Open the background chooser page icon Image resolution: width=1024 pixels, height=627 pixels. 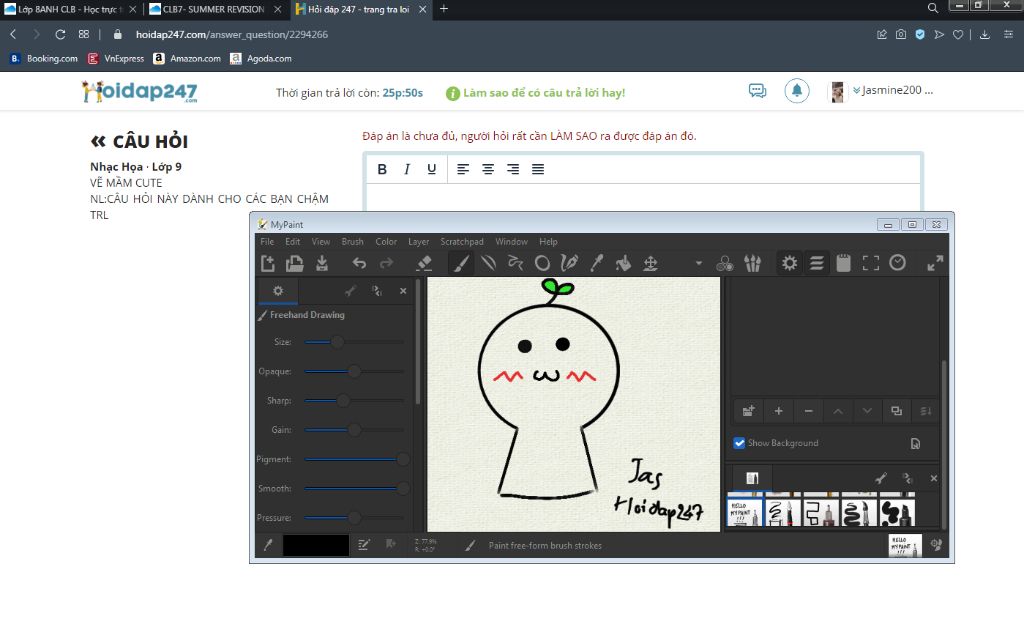(916, 443)
